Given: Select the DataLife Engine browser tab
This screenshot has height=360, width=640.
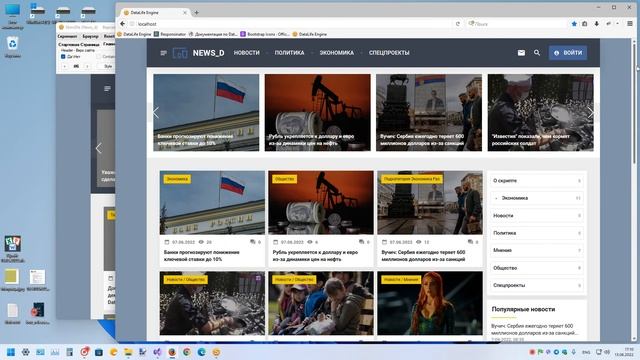Looking at the screenshot, I should pyautogui.click(x=154, y=13).
